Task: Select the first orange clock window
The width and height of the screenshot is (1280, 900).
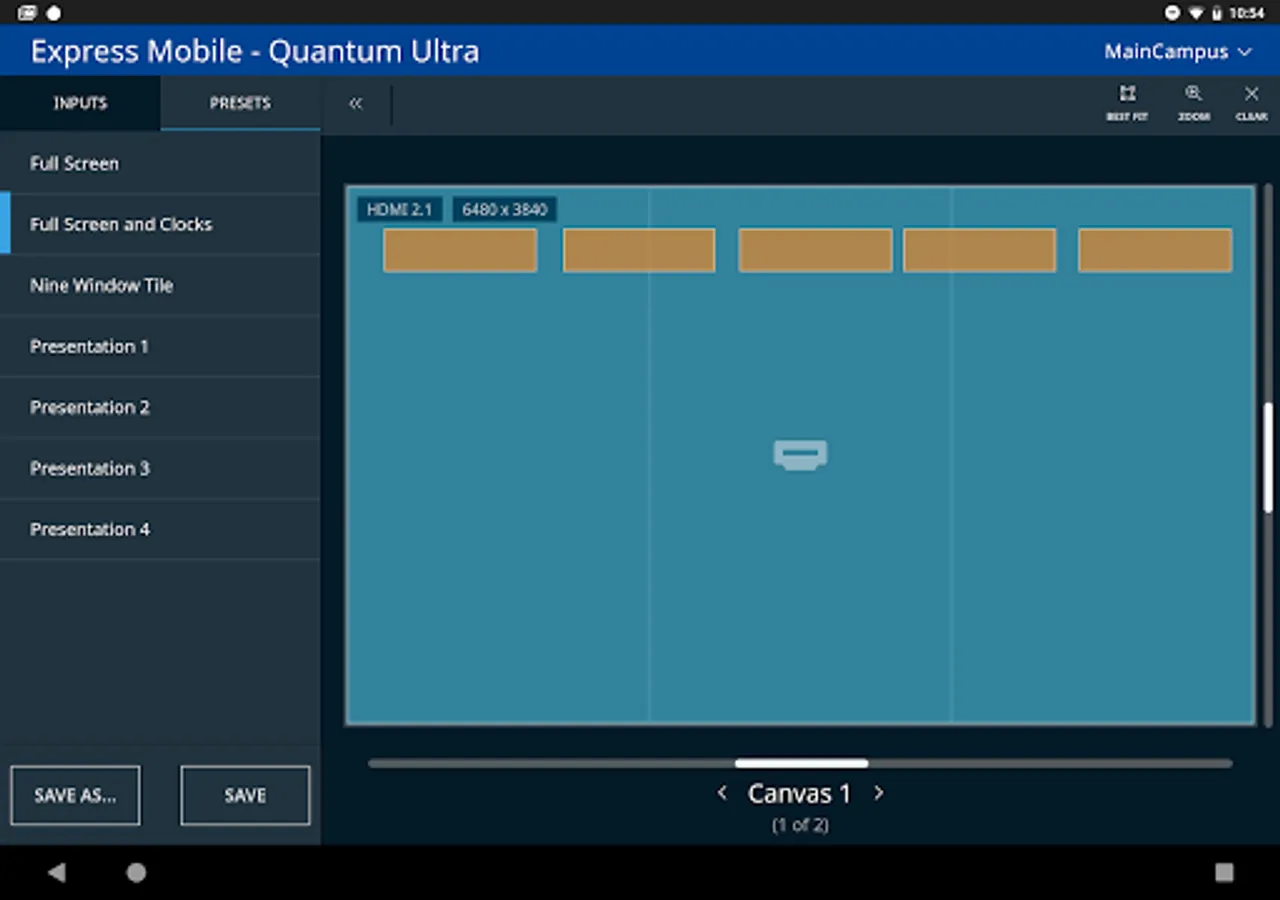Action: [x=460, y=250]
